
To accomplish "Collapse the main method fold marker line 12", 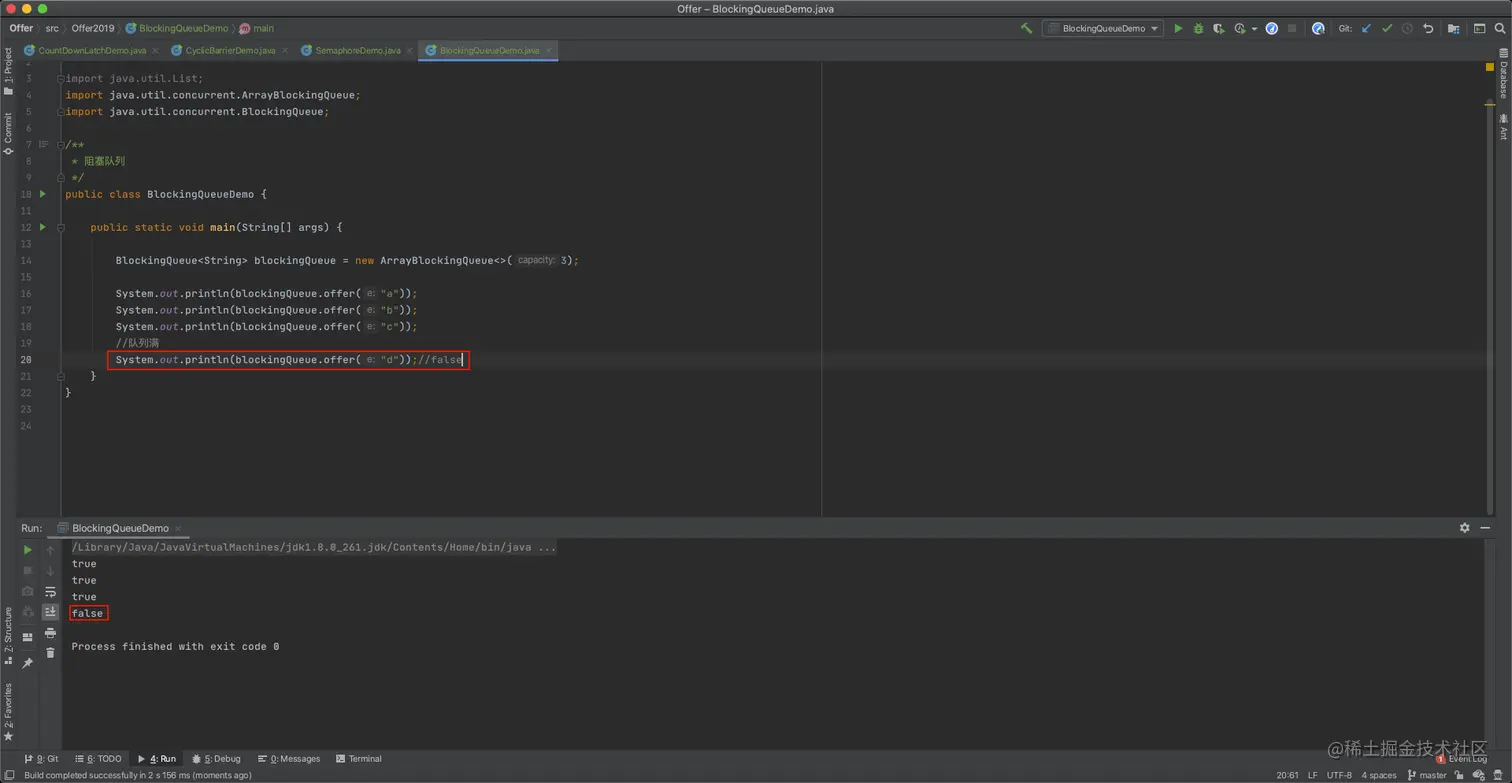I will (x=61, y=227).
